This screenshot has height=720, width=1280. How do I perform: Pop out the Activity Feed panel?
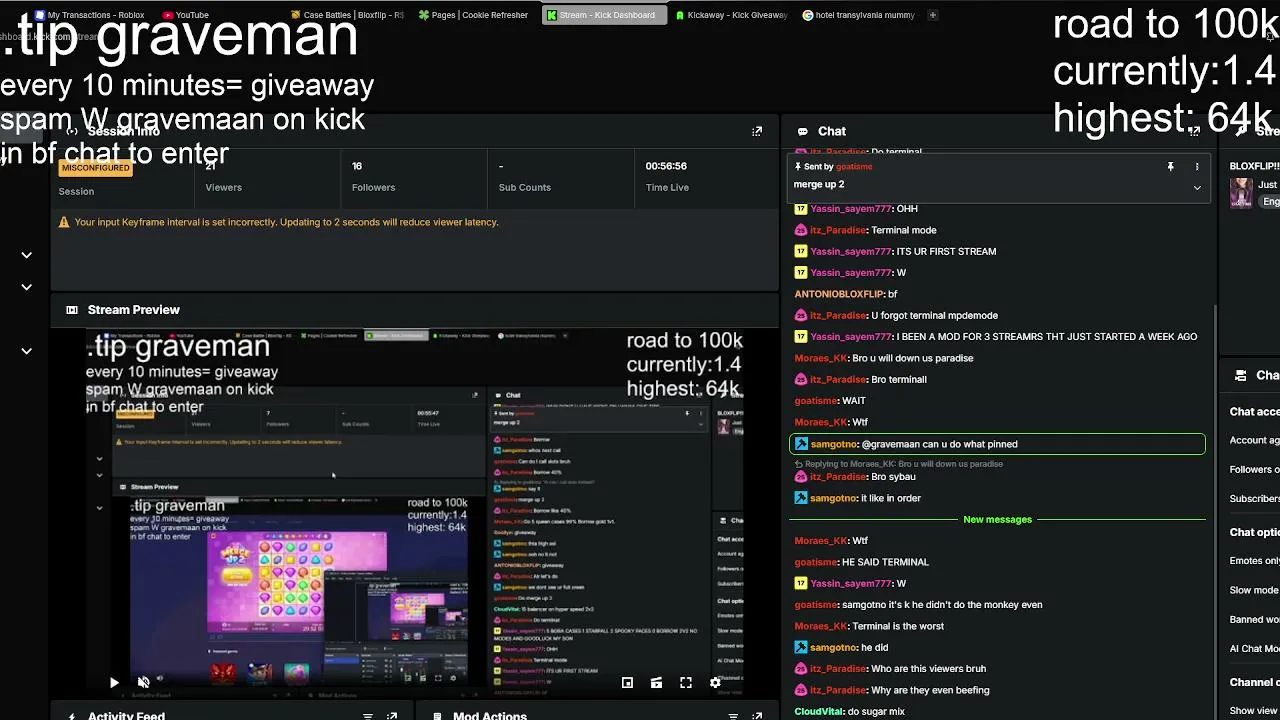tap(392, 716)
